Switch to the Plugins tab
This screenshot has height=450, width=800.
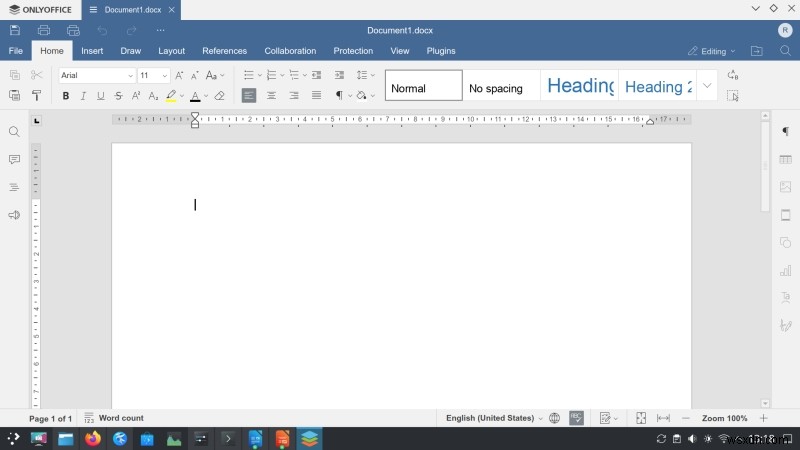(441, 51)
